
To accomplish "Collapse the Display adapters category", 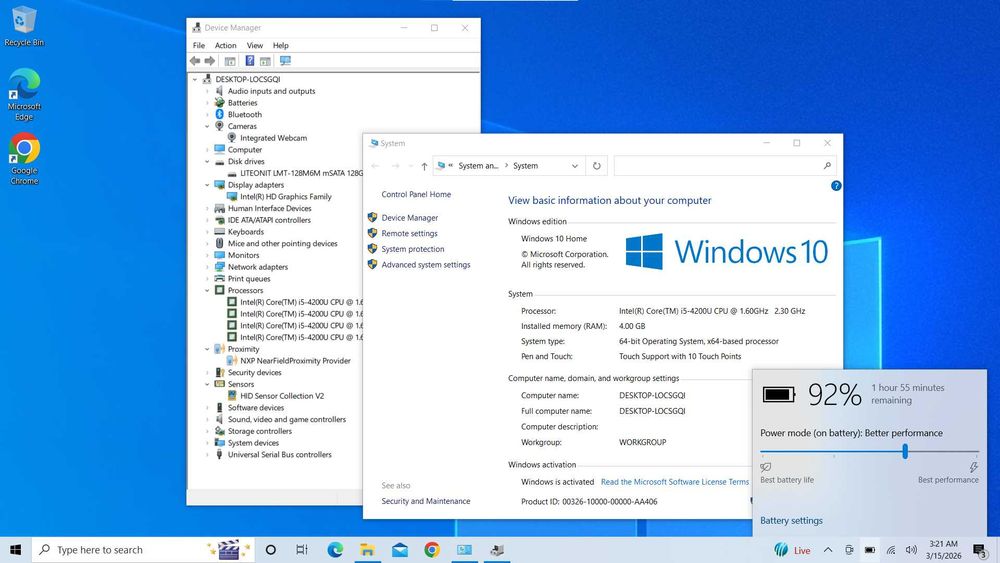I will click(x=207, y=185).
